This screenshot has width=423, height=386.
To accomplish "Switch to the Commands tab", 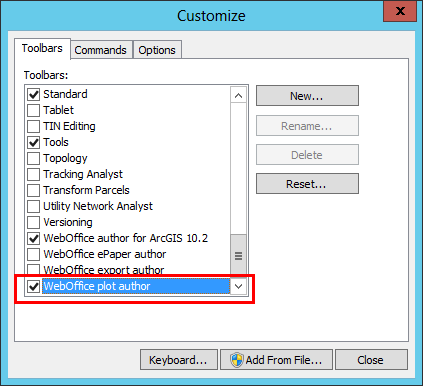I will pos(100,50).
